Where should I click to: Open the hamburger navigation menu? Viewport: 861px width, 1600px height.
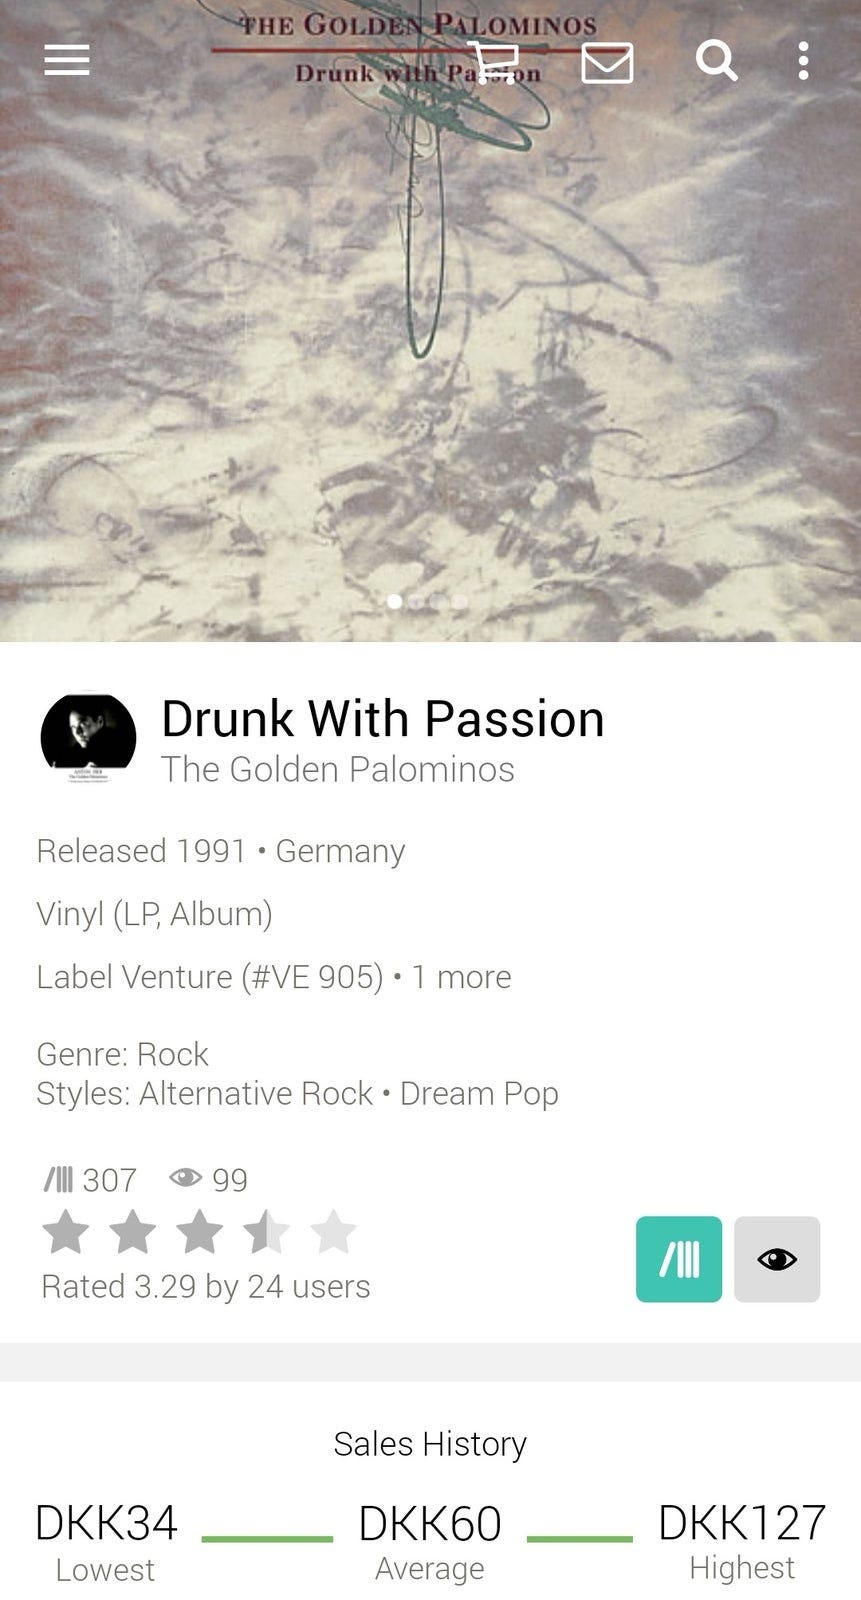pyautogui.click(x=67, y=60)
